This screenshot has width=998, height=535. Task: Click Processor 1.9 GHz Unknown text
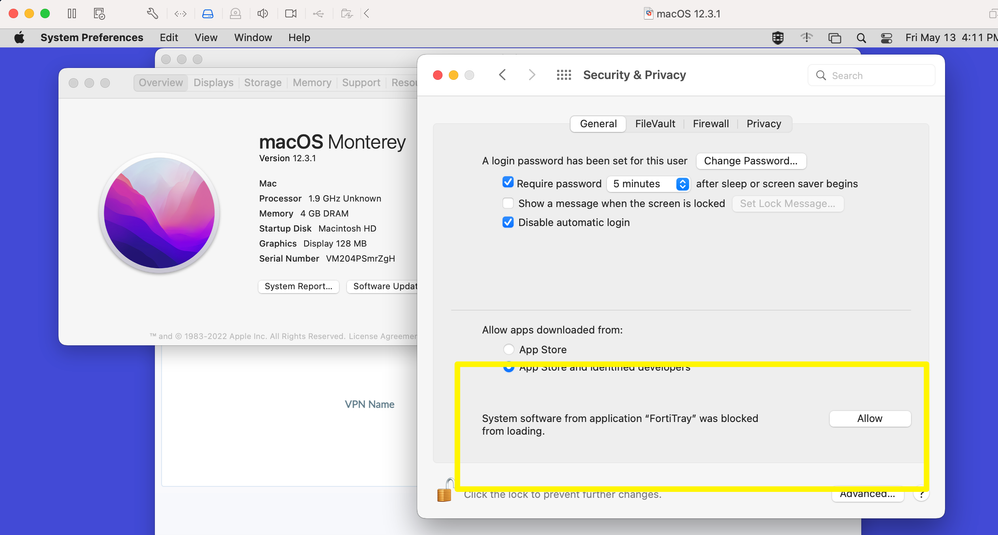pyautogui.click(x=320, y=198)
